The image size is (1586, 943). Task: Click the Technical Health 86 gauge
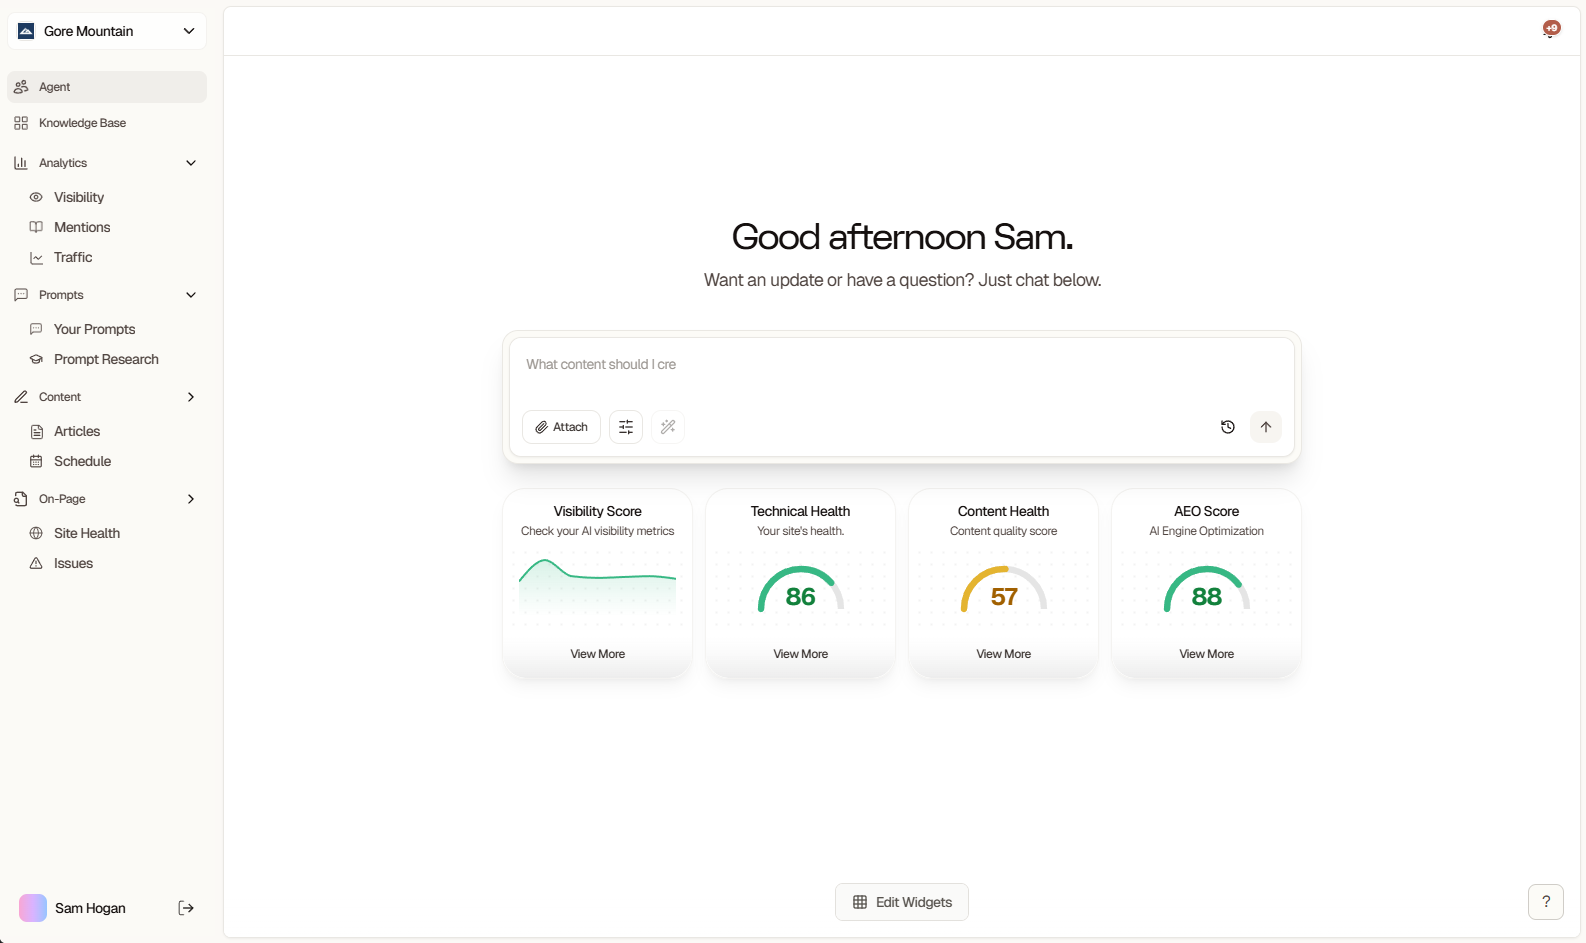click(801, 590)
